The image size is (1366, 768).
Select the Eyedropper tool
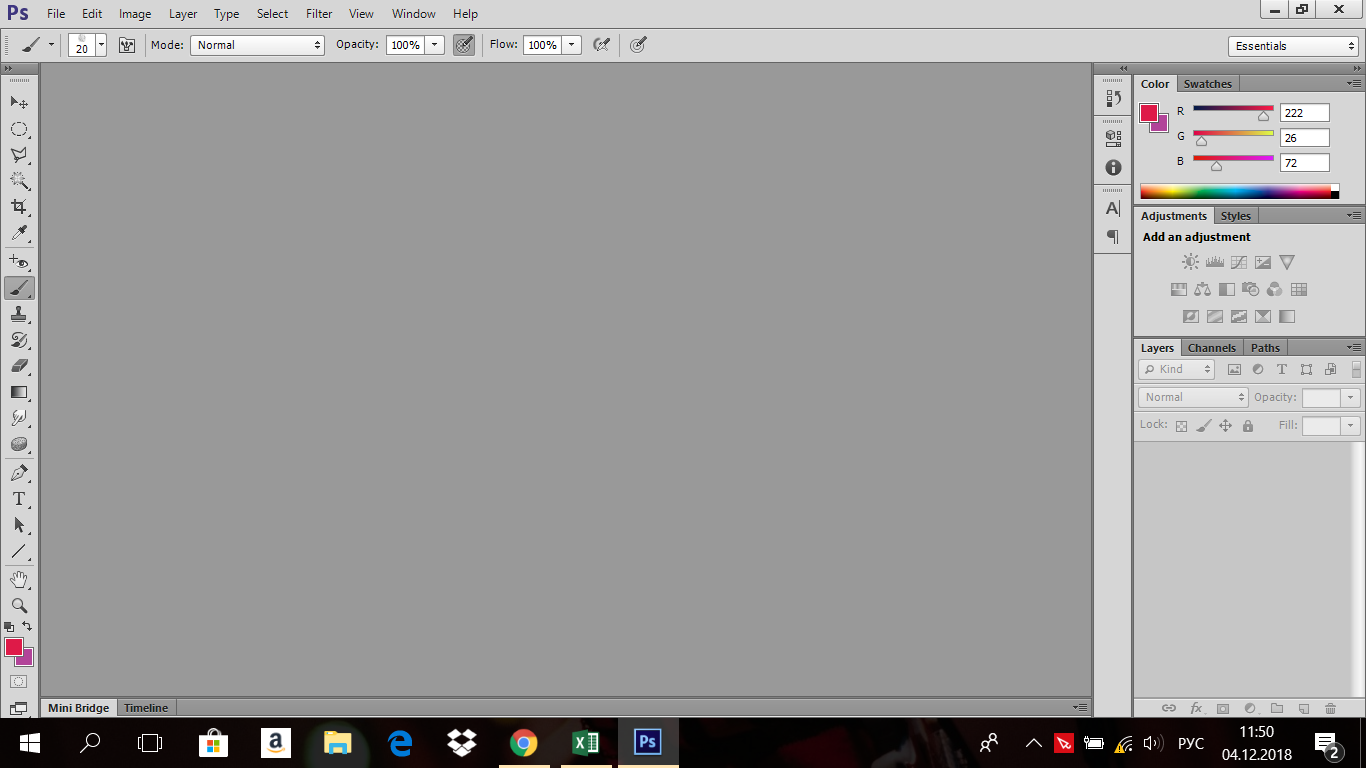(x=19, y=233)
